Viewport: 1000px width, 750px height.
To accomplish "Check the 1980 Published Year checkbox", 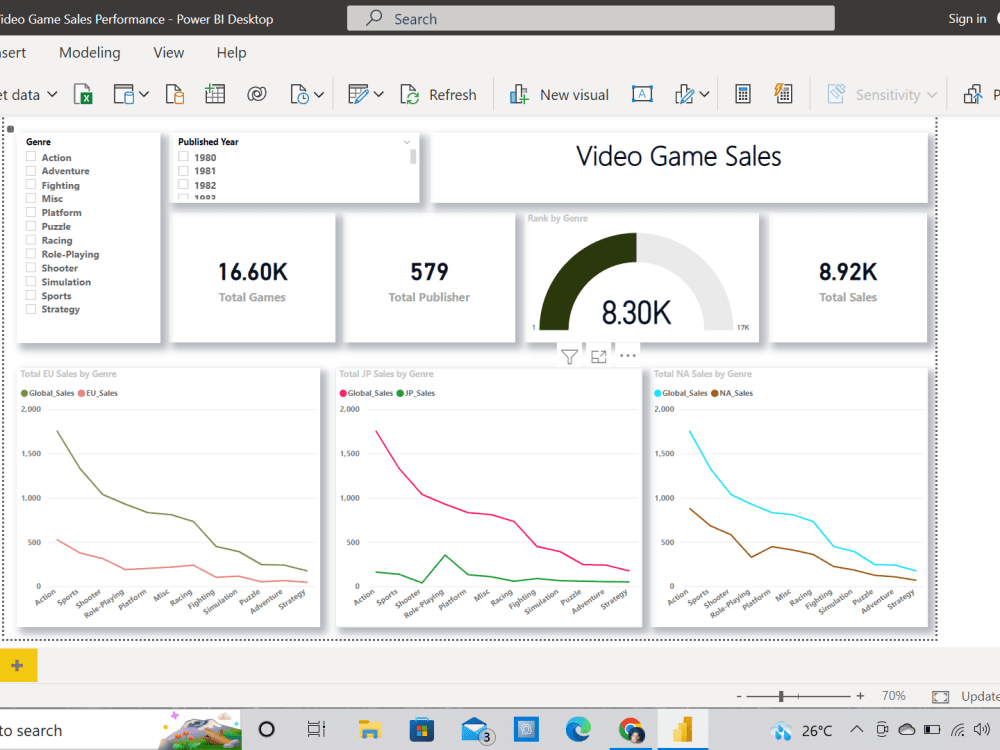I will coord(183,156).
